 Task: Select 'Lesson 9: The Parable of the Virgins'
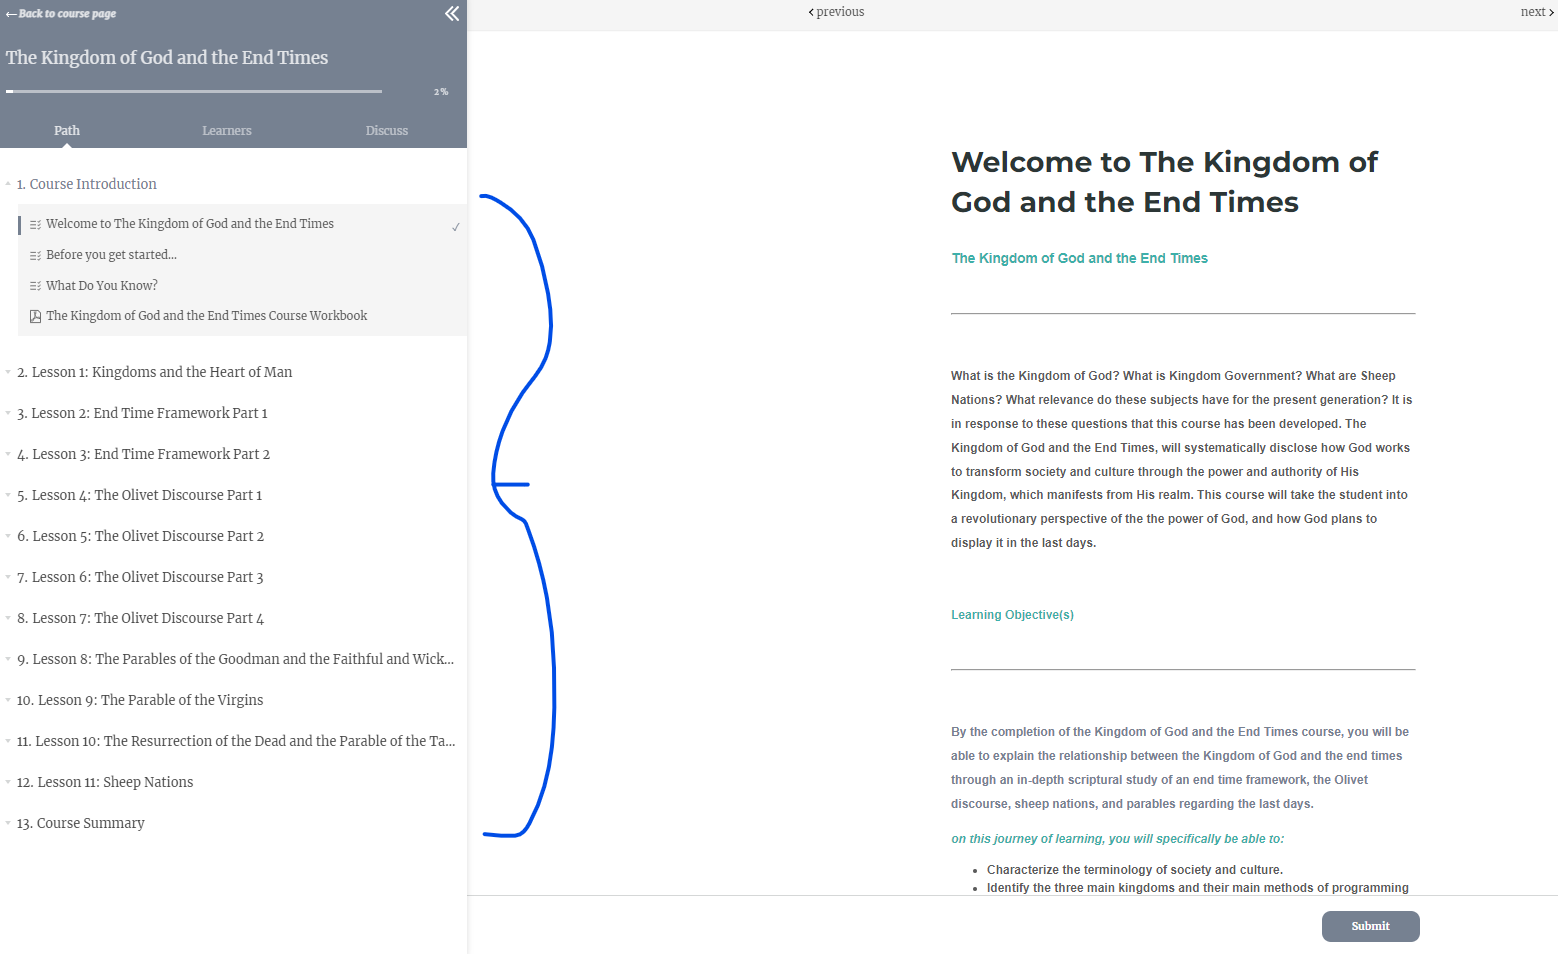140,700
